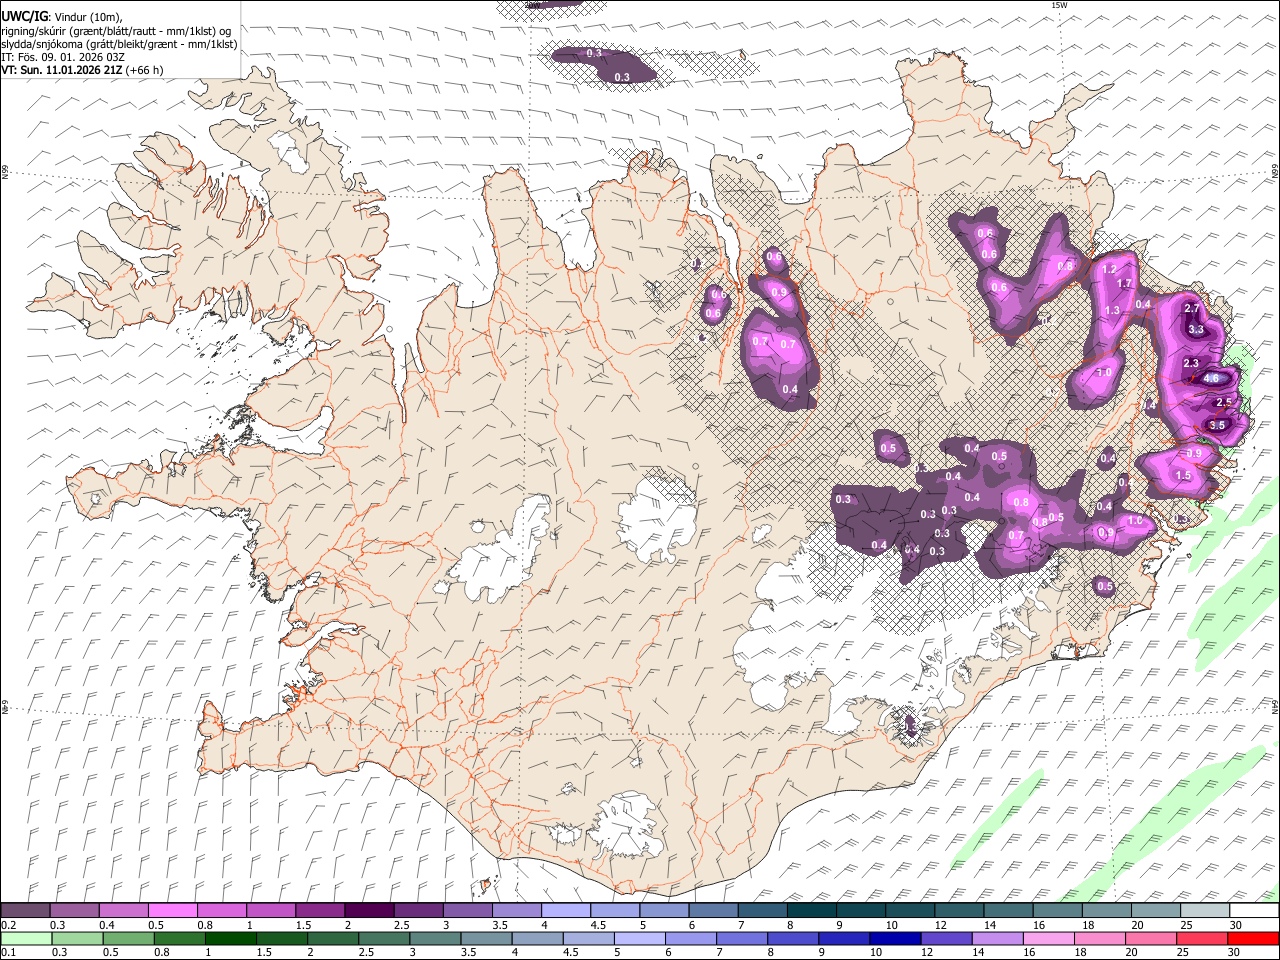Click the 'rigning/skúrir' legend description line
Viewport: 1280px width, 960px height.
[116, 31]
